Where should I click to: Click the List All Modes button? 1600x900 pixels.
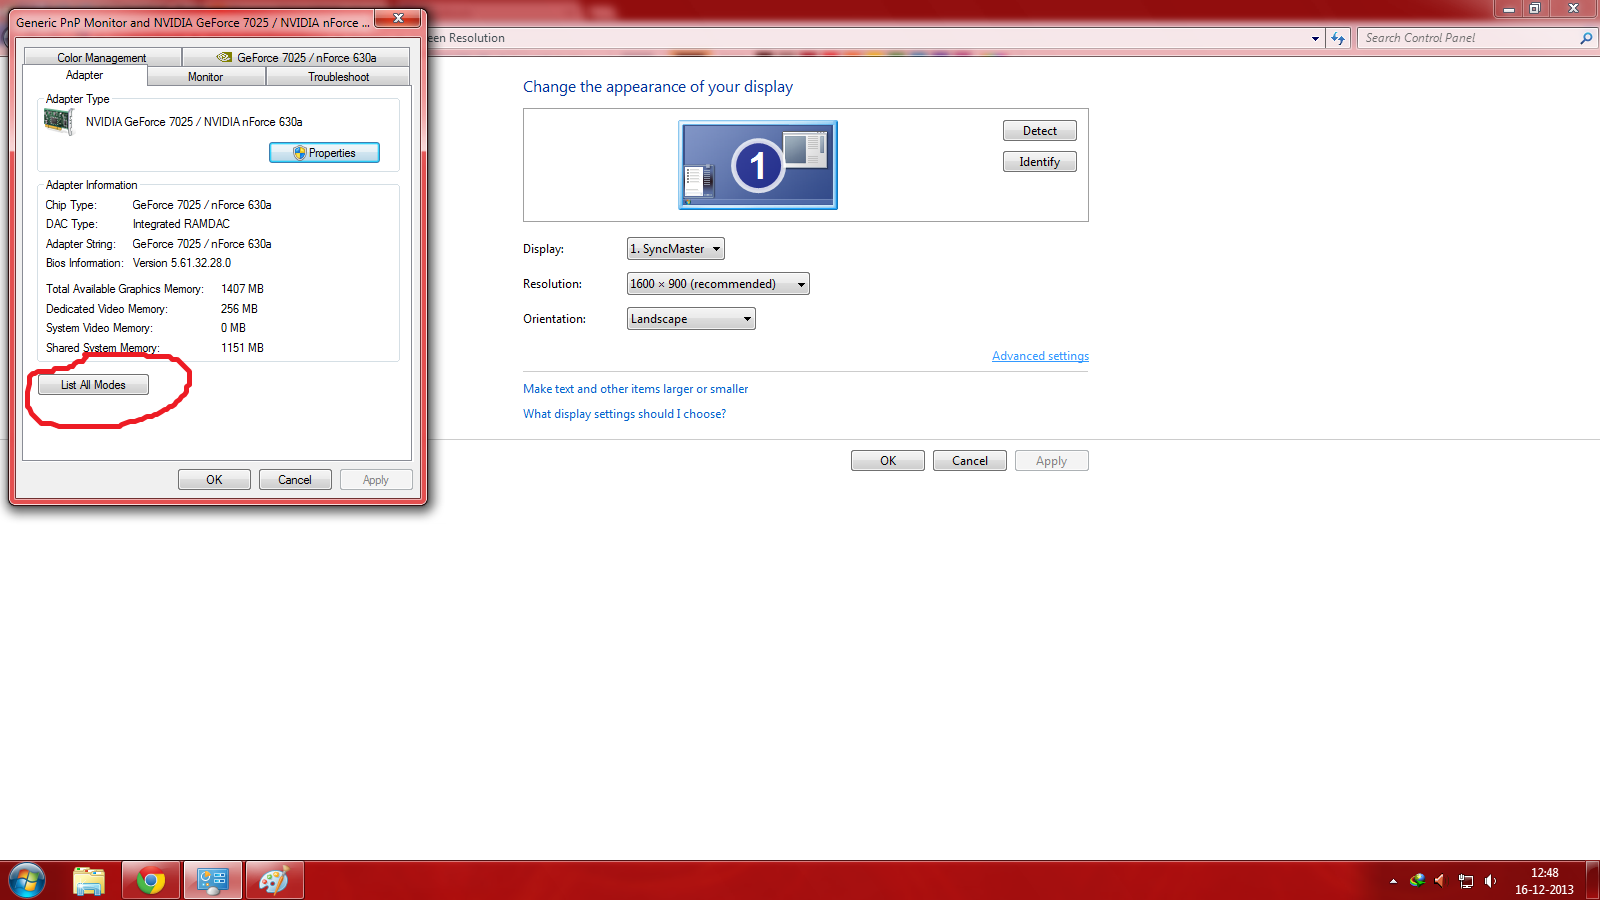(93, 385)
